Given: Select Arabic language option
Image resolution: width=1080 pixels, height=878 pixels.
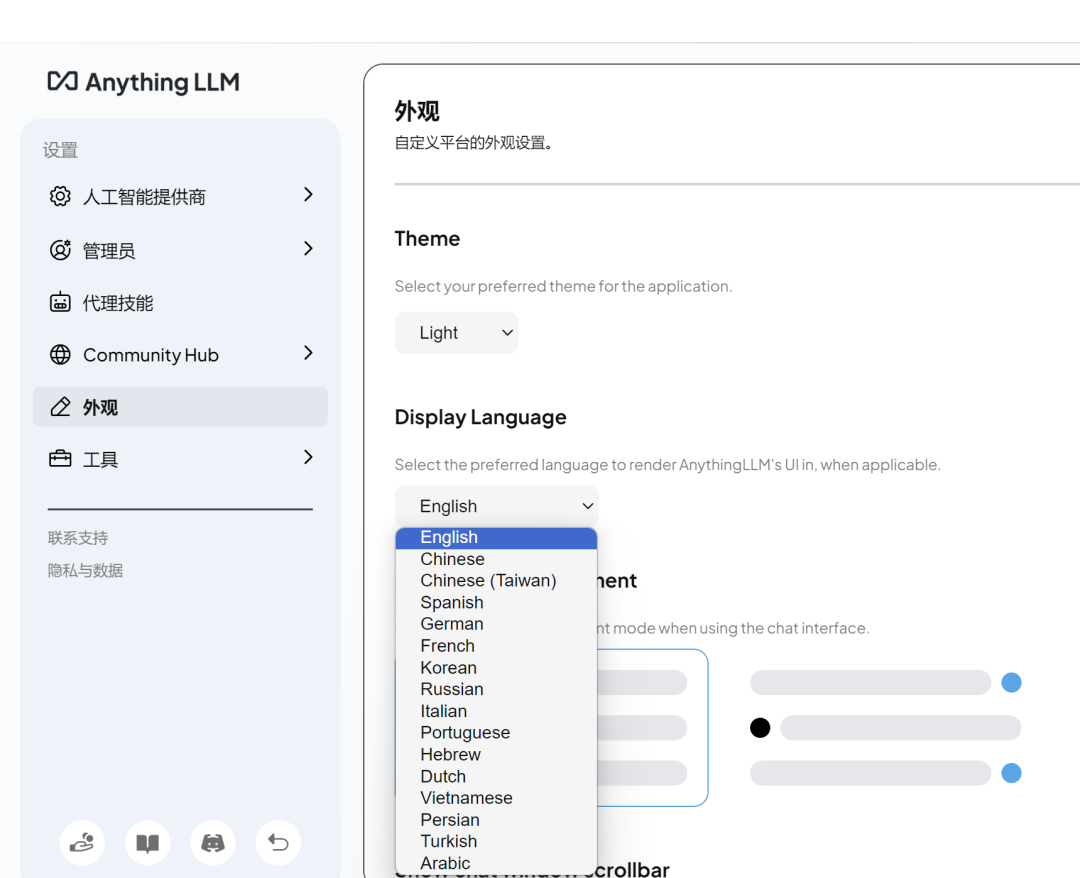Looking at the screenshot, I should [496, 864].
